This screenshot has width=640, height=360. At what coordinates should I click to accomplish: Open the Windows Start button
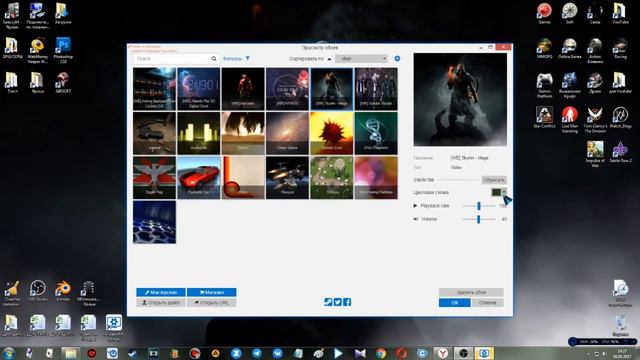(x=9, y=353)
